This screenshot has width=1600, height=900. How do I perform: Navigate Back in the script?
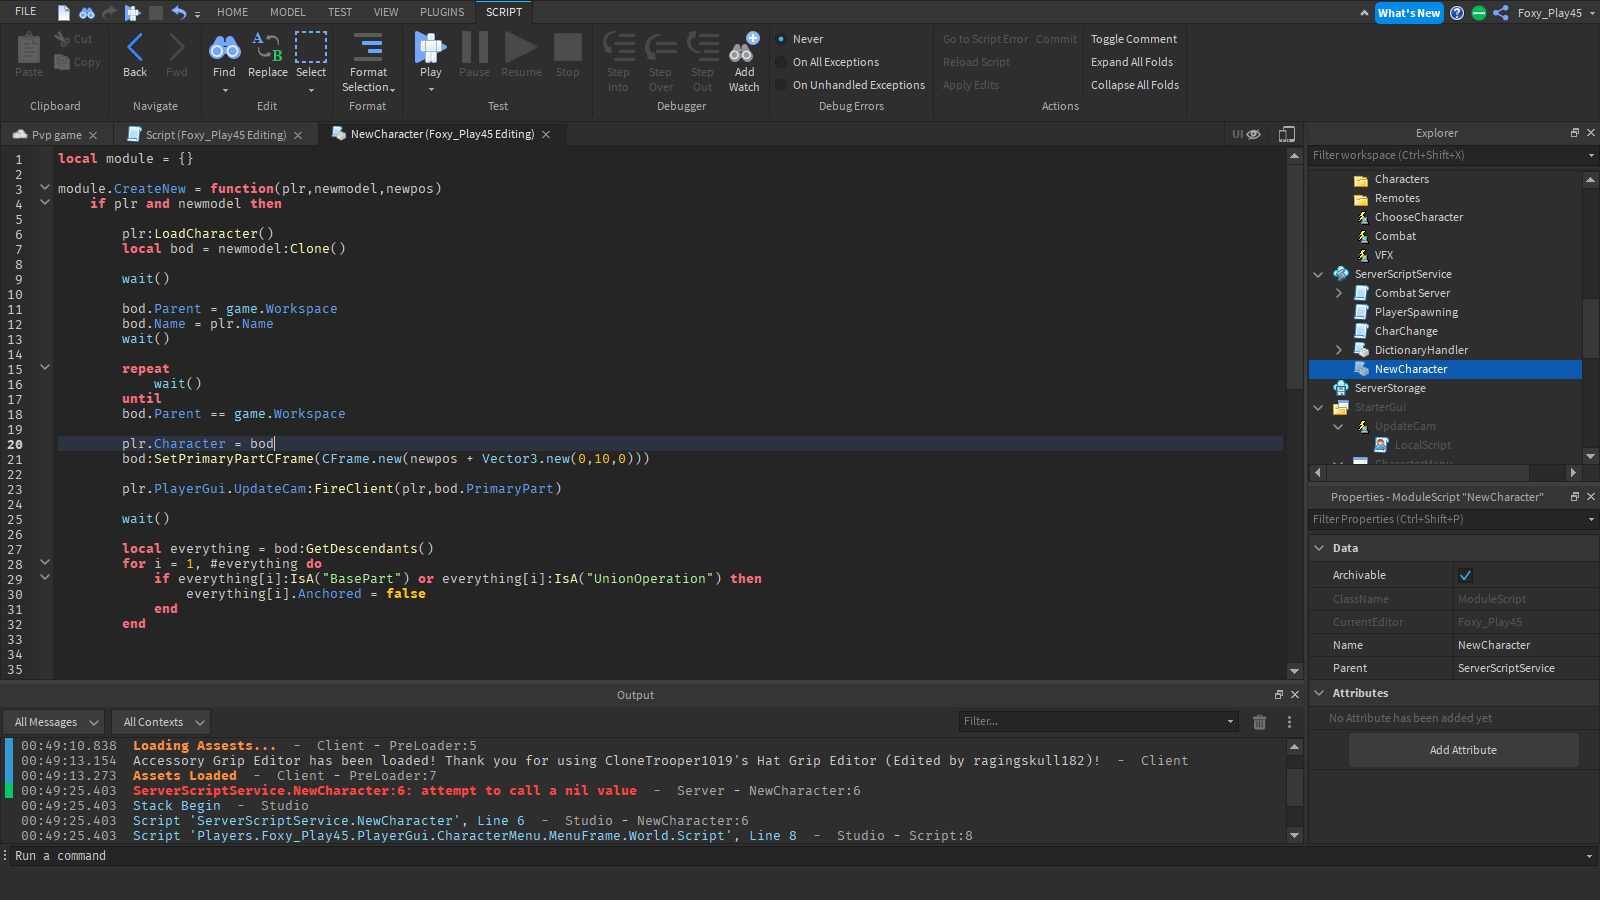click(x=135, y=49)
